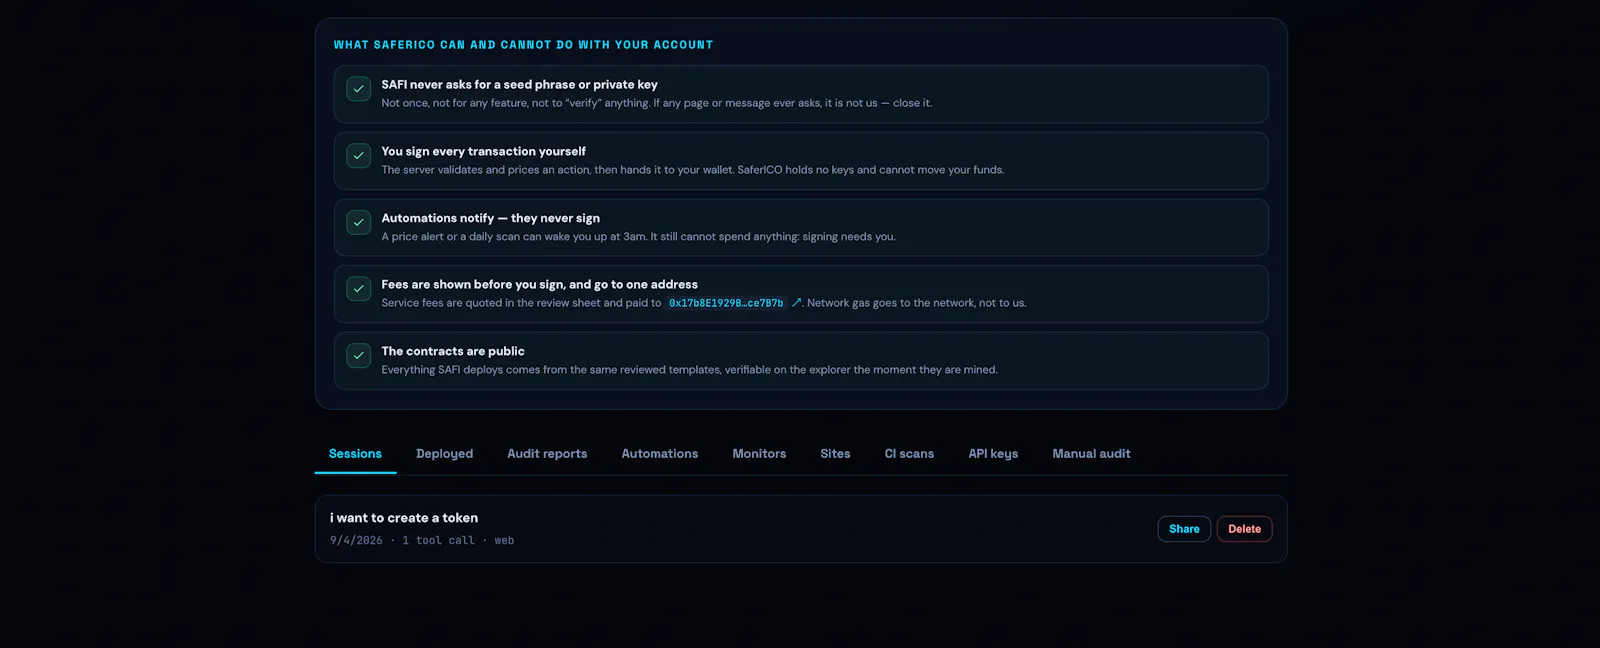Viewport: 1600px width, 648px height.
Task: Open the external link arrow after the fee address
Action: [x=797, y=303]
